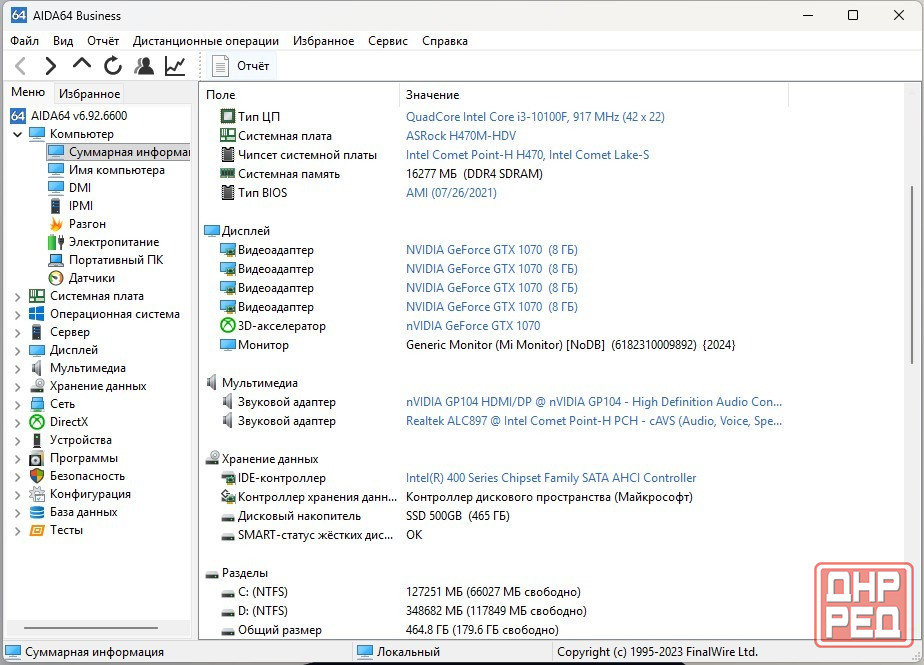Image resolution: width=924 pixels, height=665 pixels.
Task: Click the Электропитание battery plug icon
Action: point(56,242)
